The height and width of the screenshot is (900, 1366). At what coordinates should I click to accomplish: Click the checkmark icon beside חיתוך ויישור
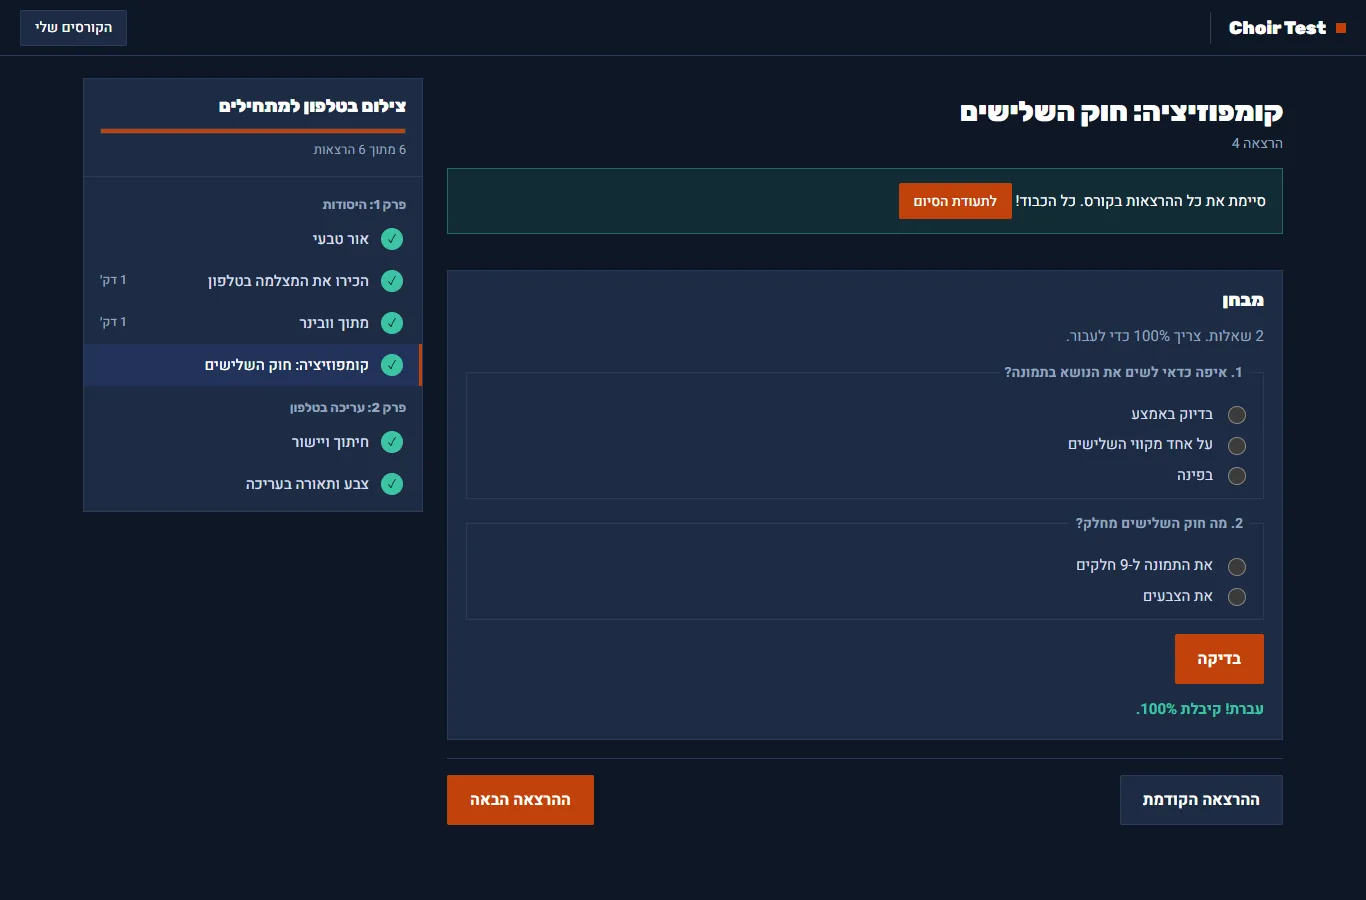[x=392, y=442]
